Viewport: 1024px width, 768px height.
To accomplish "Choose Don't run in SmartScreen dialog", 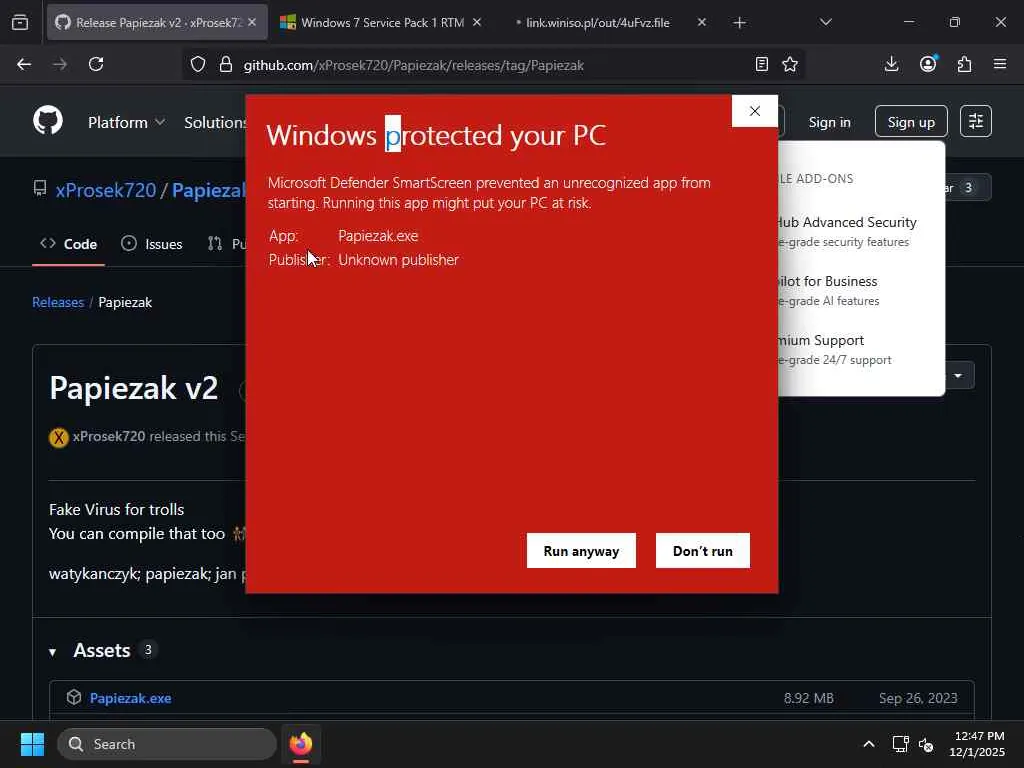I will coord(703,551).
